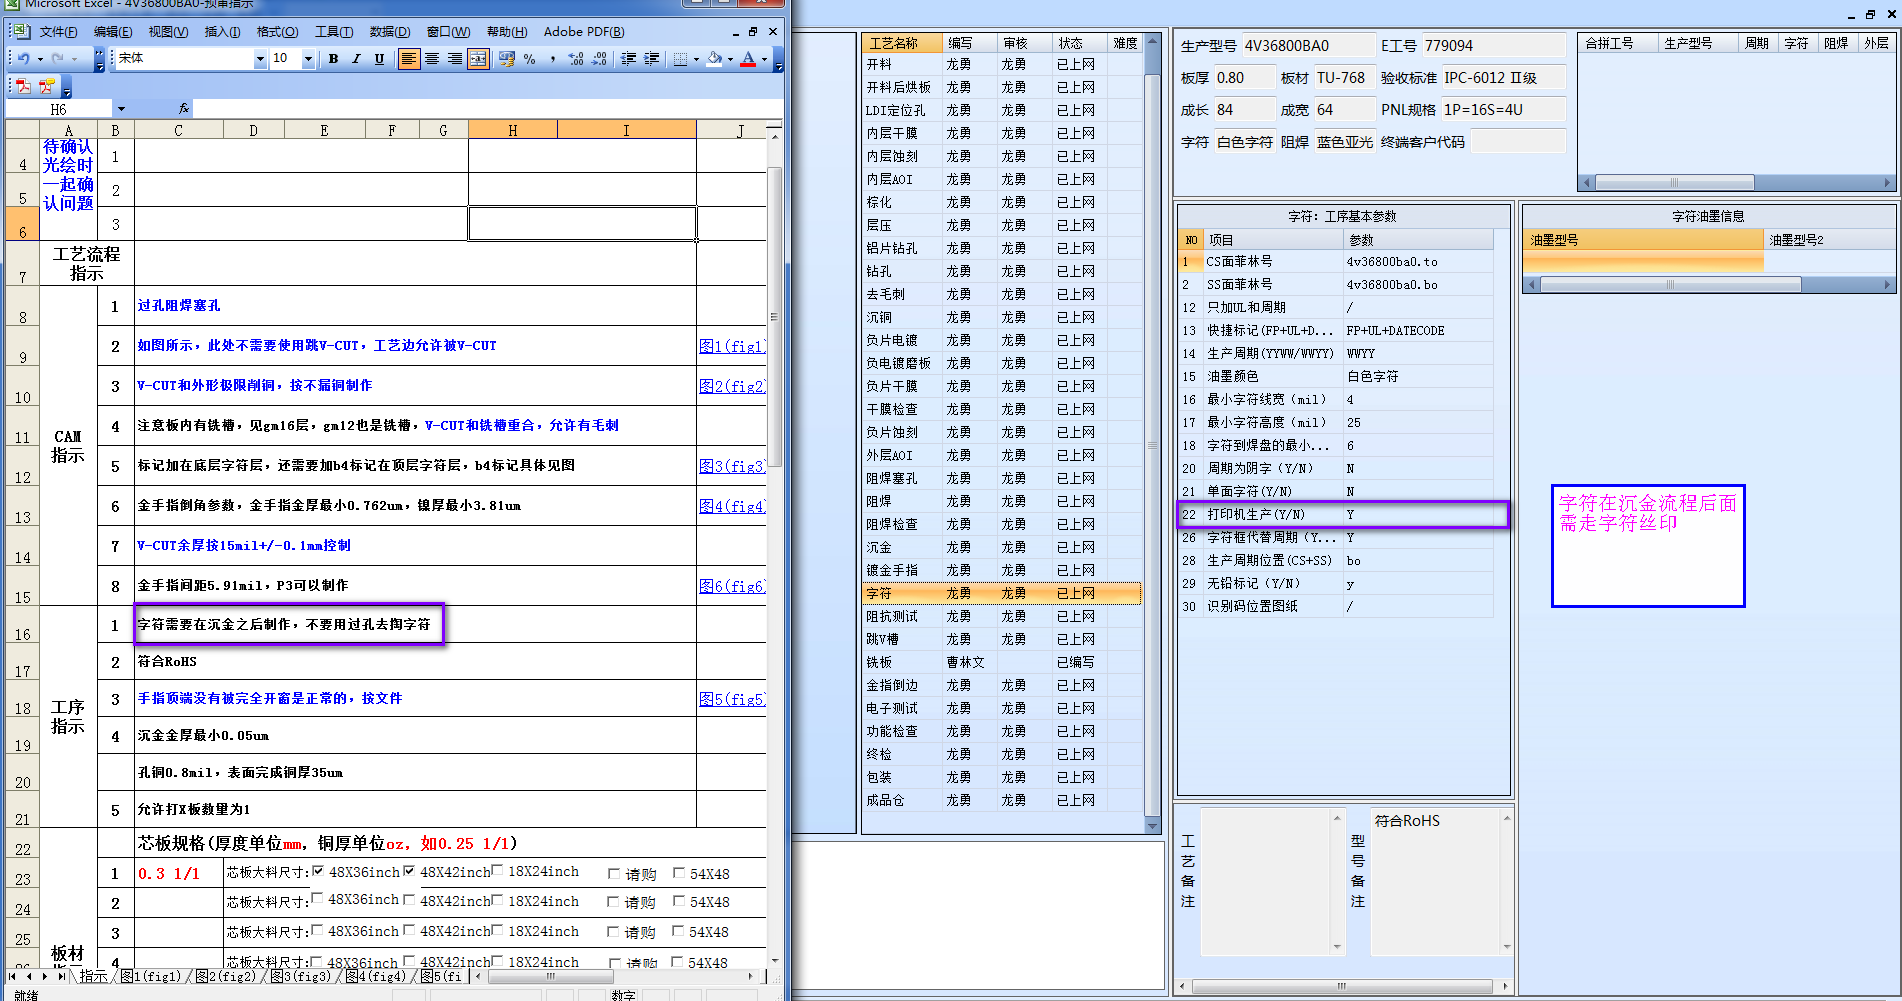
Task: Click the Borders icon in the toolbar
Action: [680, 59]
